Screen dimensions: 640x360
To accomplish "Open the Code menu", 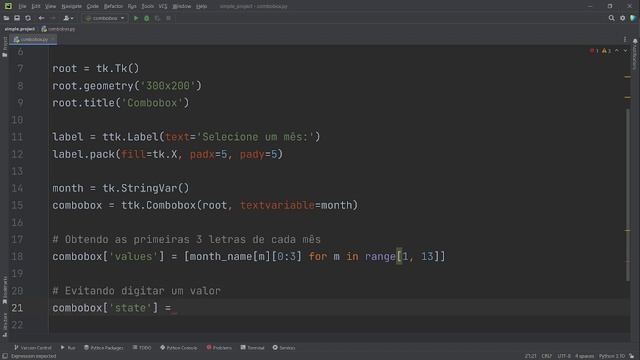I will [x=93, y=6].
